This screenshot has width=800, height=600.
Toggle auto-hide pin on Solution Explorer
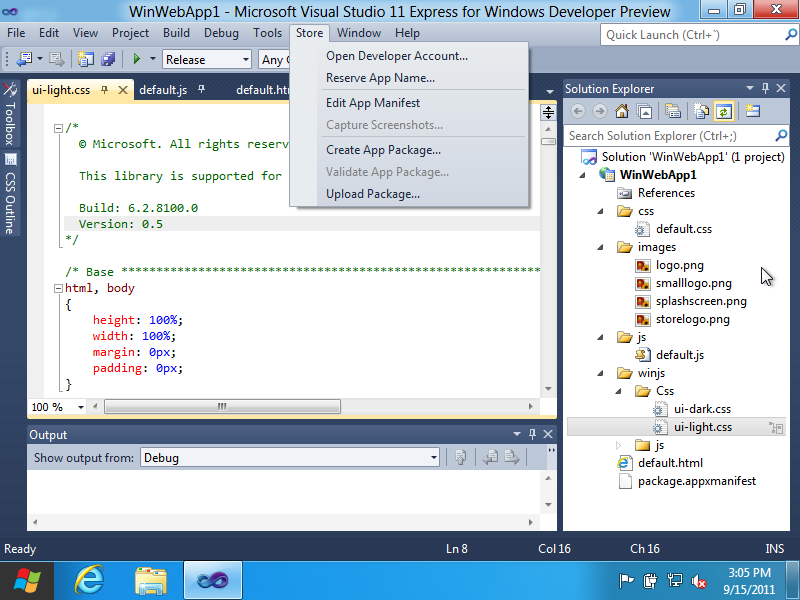[766, 89]
